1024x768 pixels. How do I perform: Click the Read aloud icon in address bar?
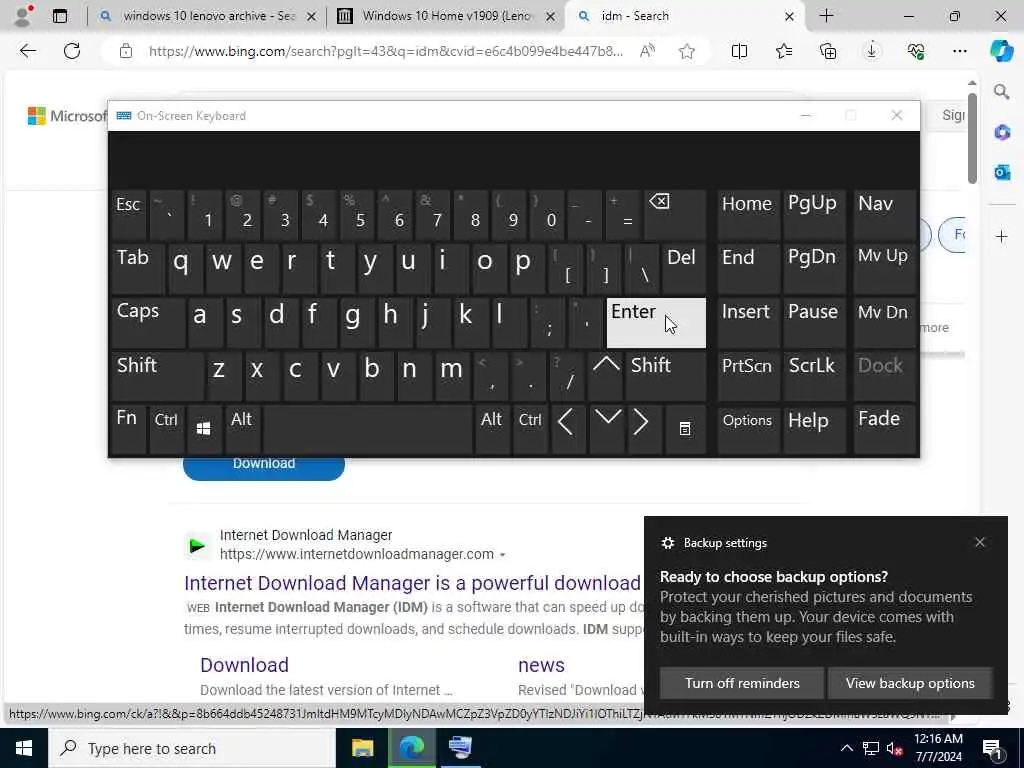647,51
